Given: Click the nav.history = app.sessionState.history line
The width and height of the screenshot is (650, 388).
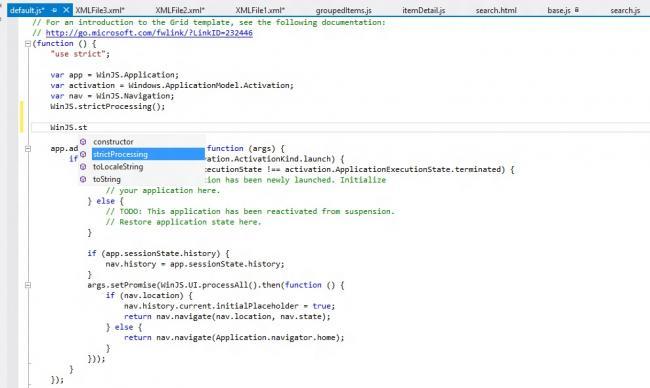Looking at the screenshot, I should coord(195,264).
